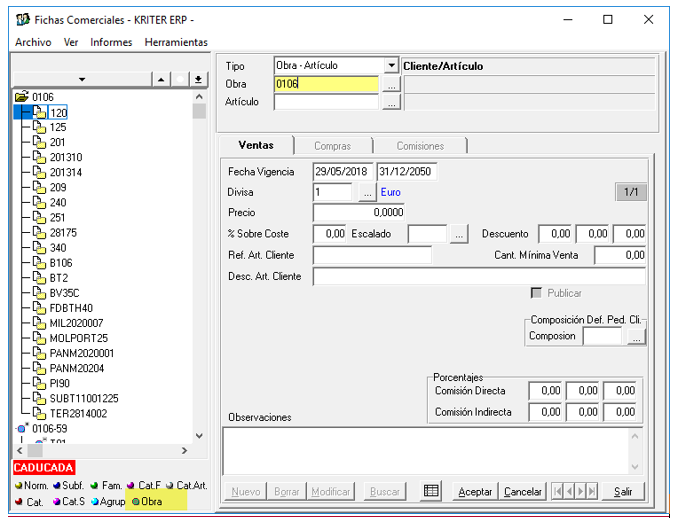Switch to the Comisiones tab
Screen dimensions: 676x522
420,146
